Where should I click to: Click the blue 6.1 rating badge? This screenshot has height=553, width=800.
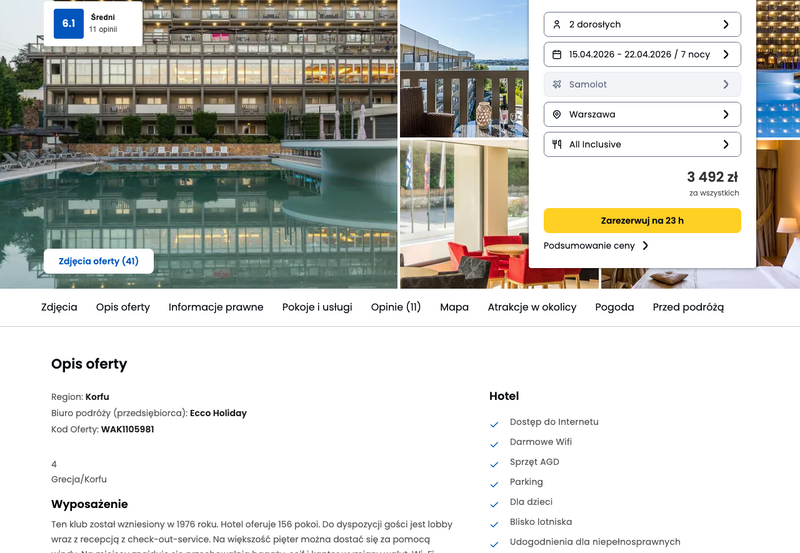68,23
